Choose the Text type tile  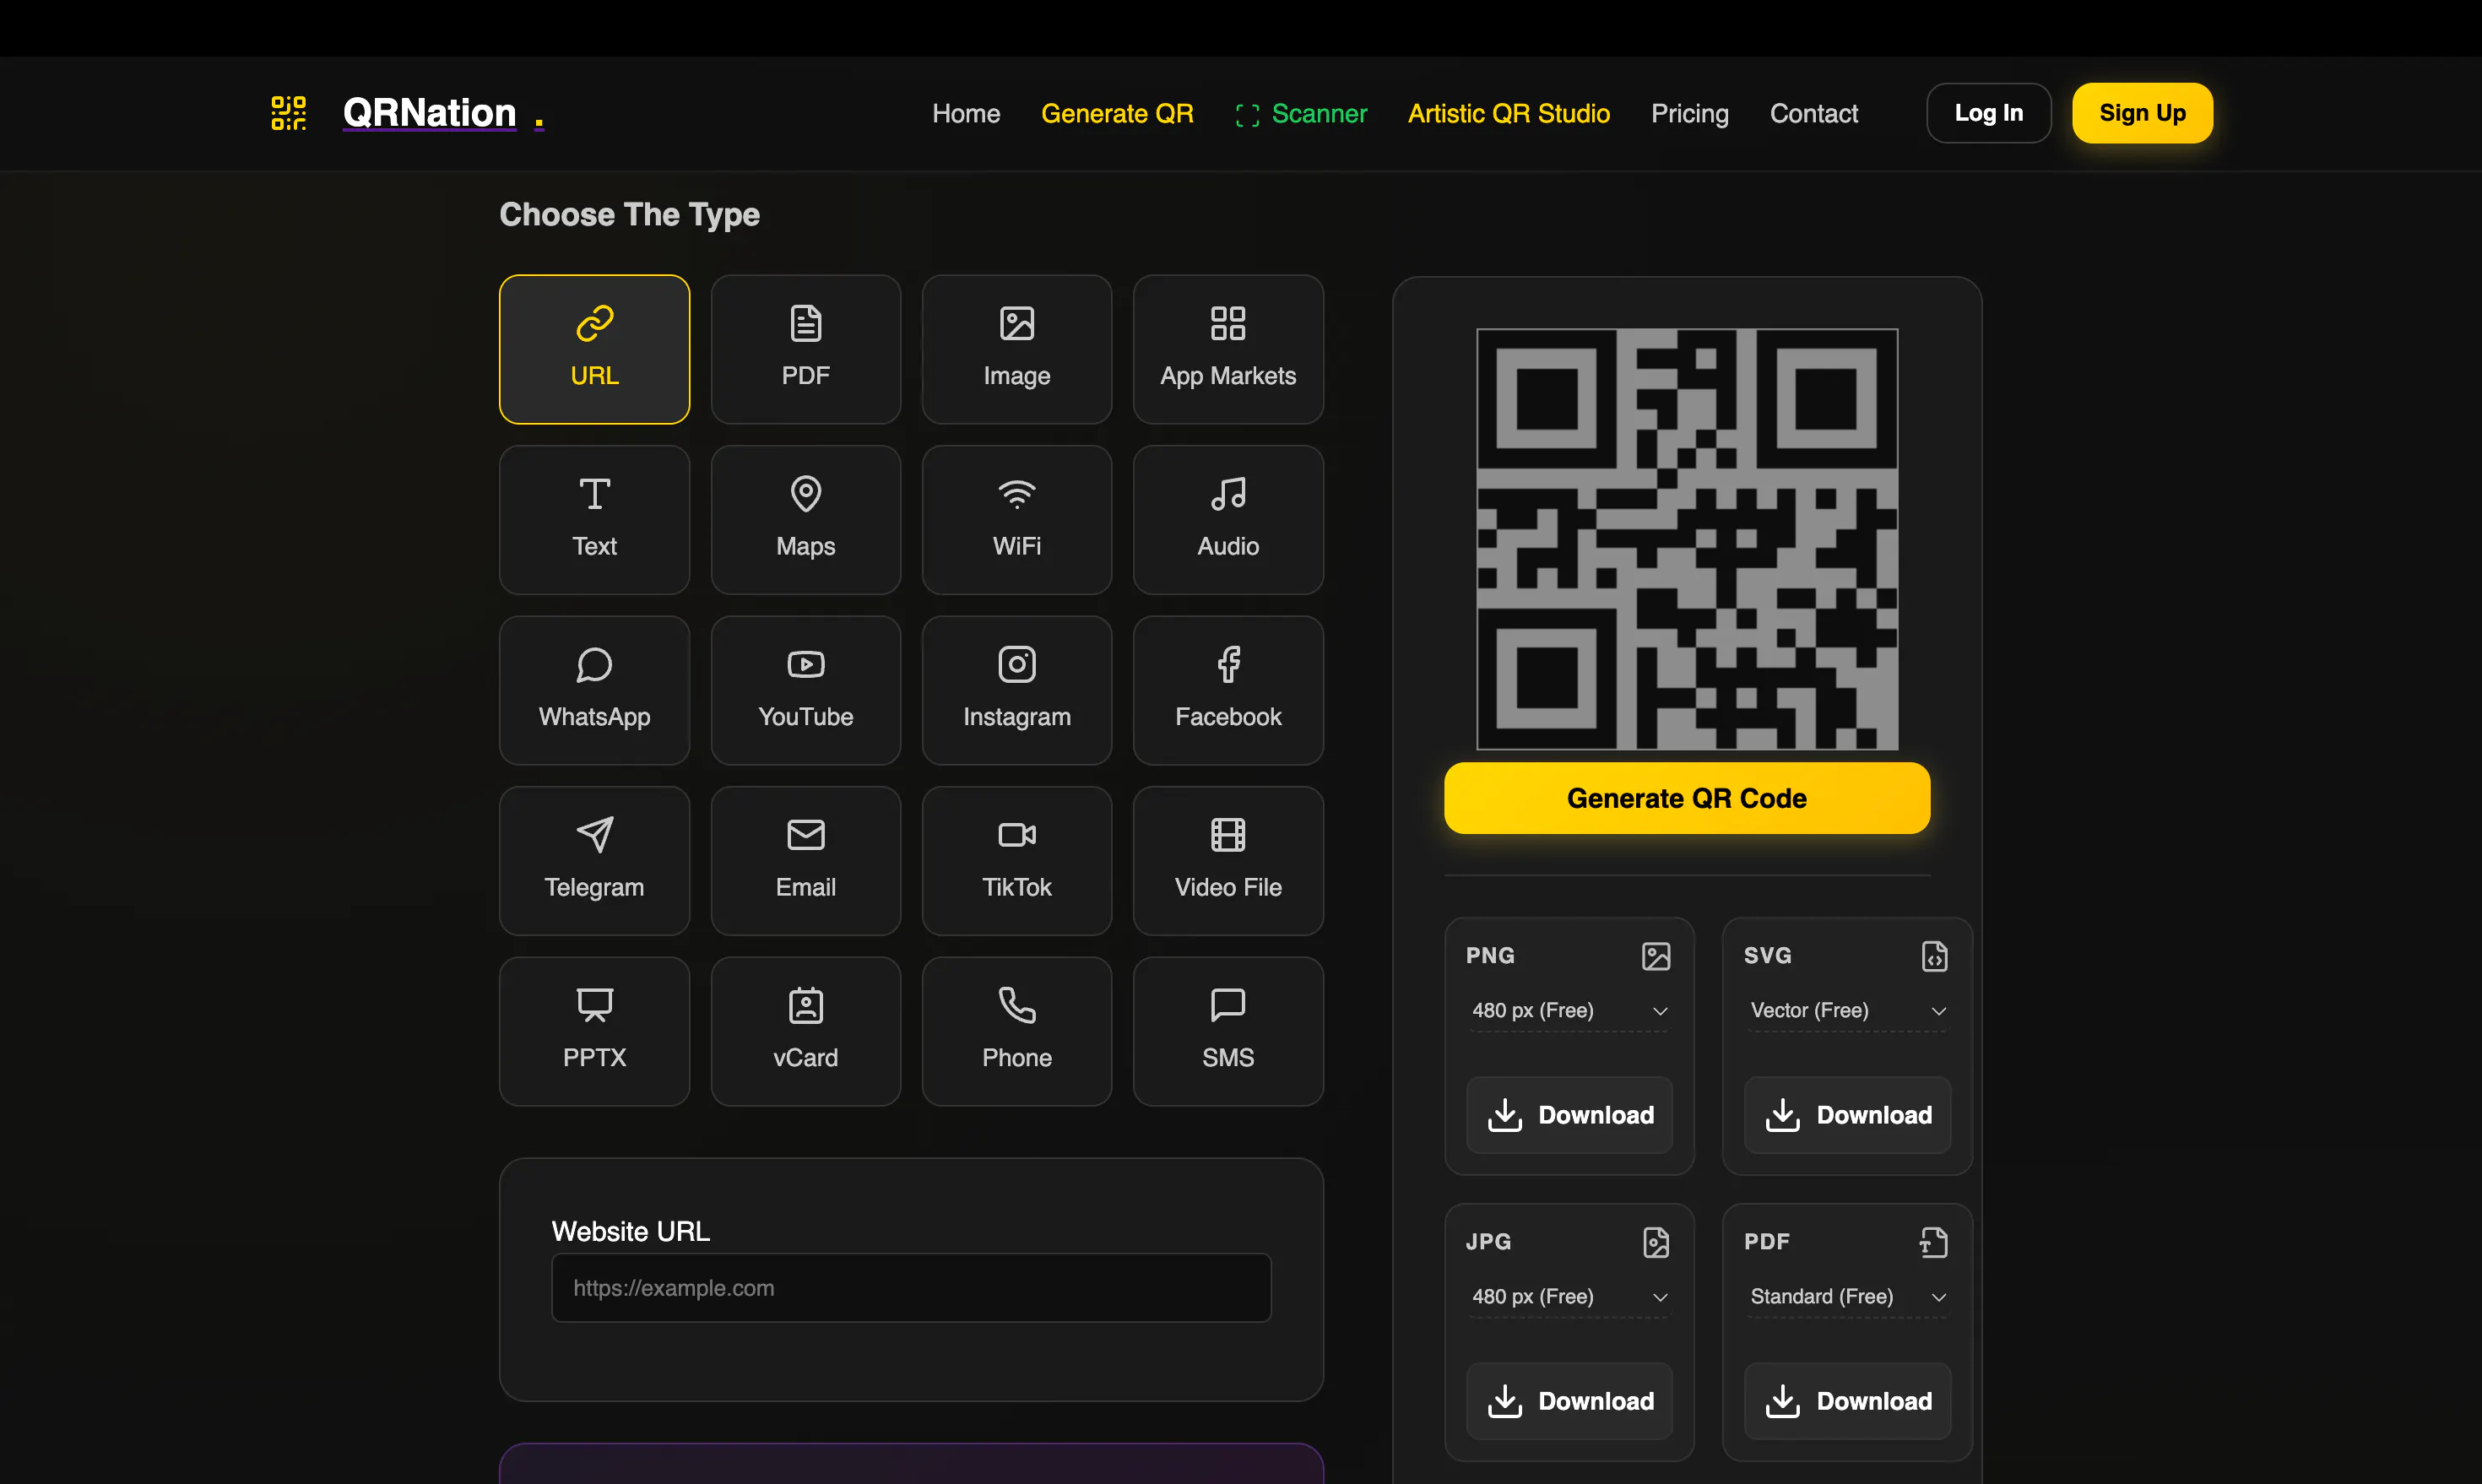coord(594,520)
